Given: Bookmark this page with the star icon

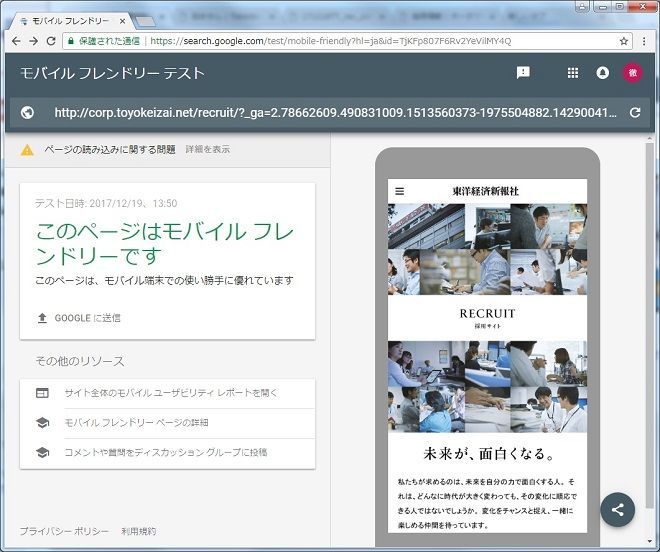Looking at the screenshot, I should coord(624,41).
